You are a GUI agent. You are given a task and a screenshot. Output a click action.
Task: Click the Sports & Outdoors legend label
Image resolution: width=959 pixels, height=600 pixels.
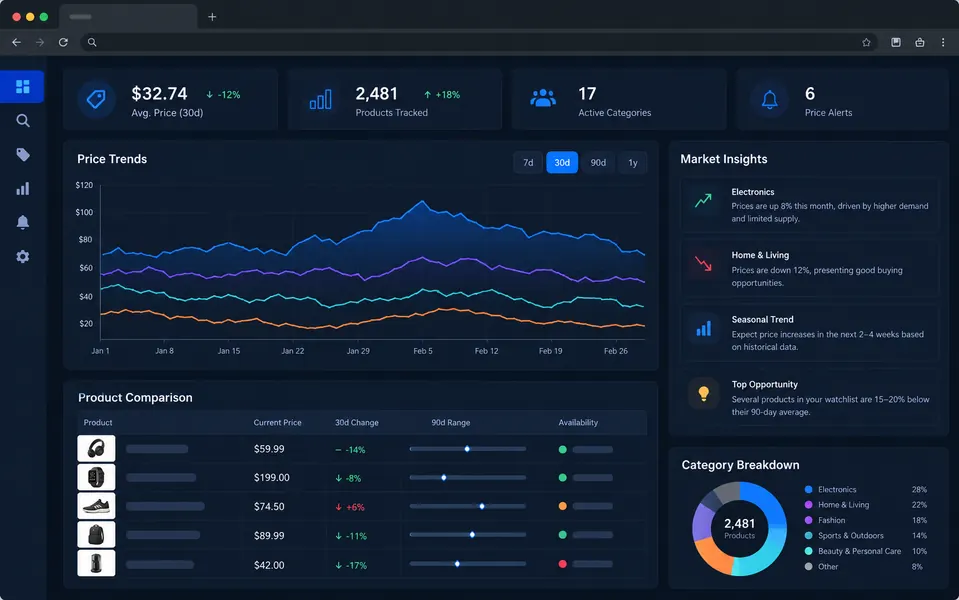(x=851, y=535)
